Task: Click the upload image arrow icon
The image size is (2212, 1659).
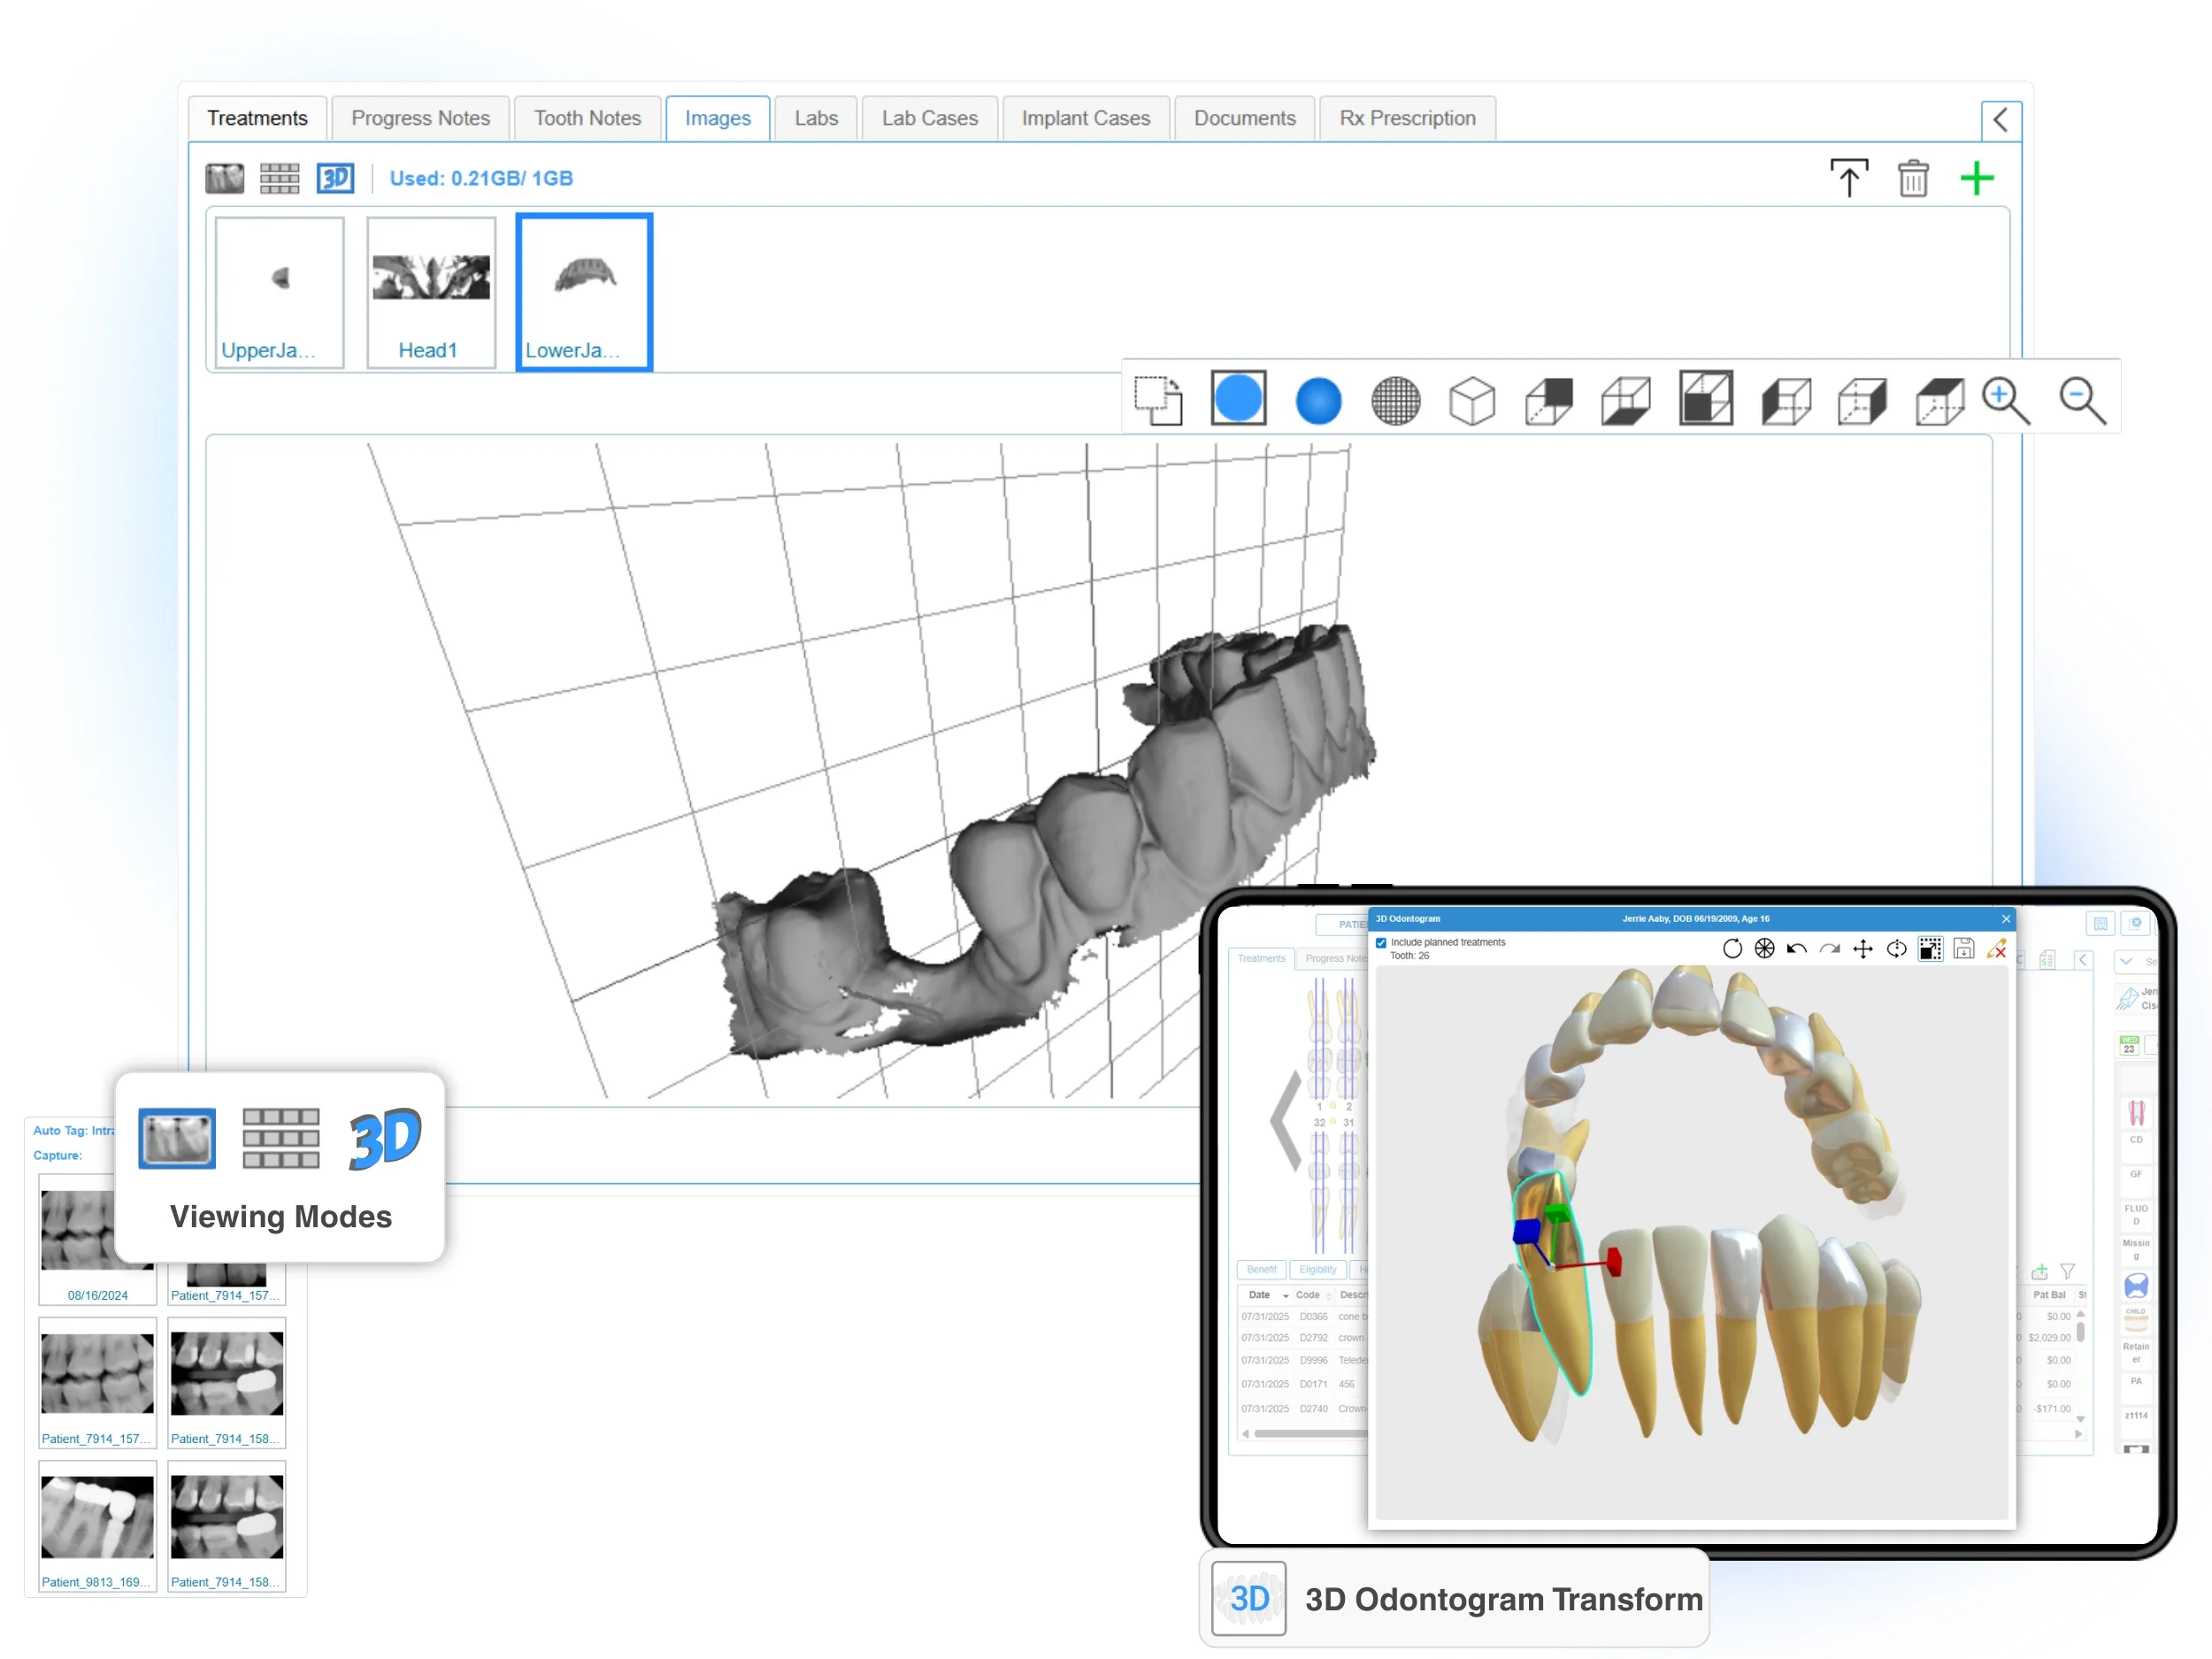Action: point(1848,178)
